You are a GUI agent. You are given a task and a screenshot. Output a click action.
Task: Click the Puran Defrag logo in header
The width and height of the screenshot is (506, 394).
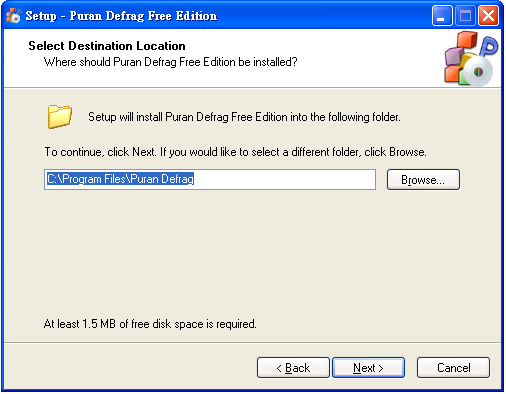pos(471,58)
